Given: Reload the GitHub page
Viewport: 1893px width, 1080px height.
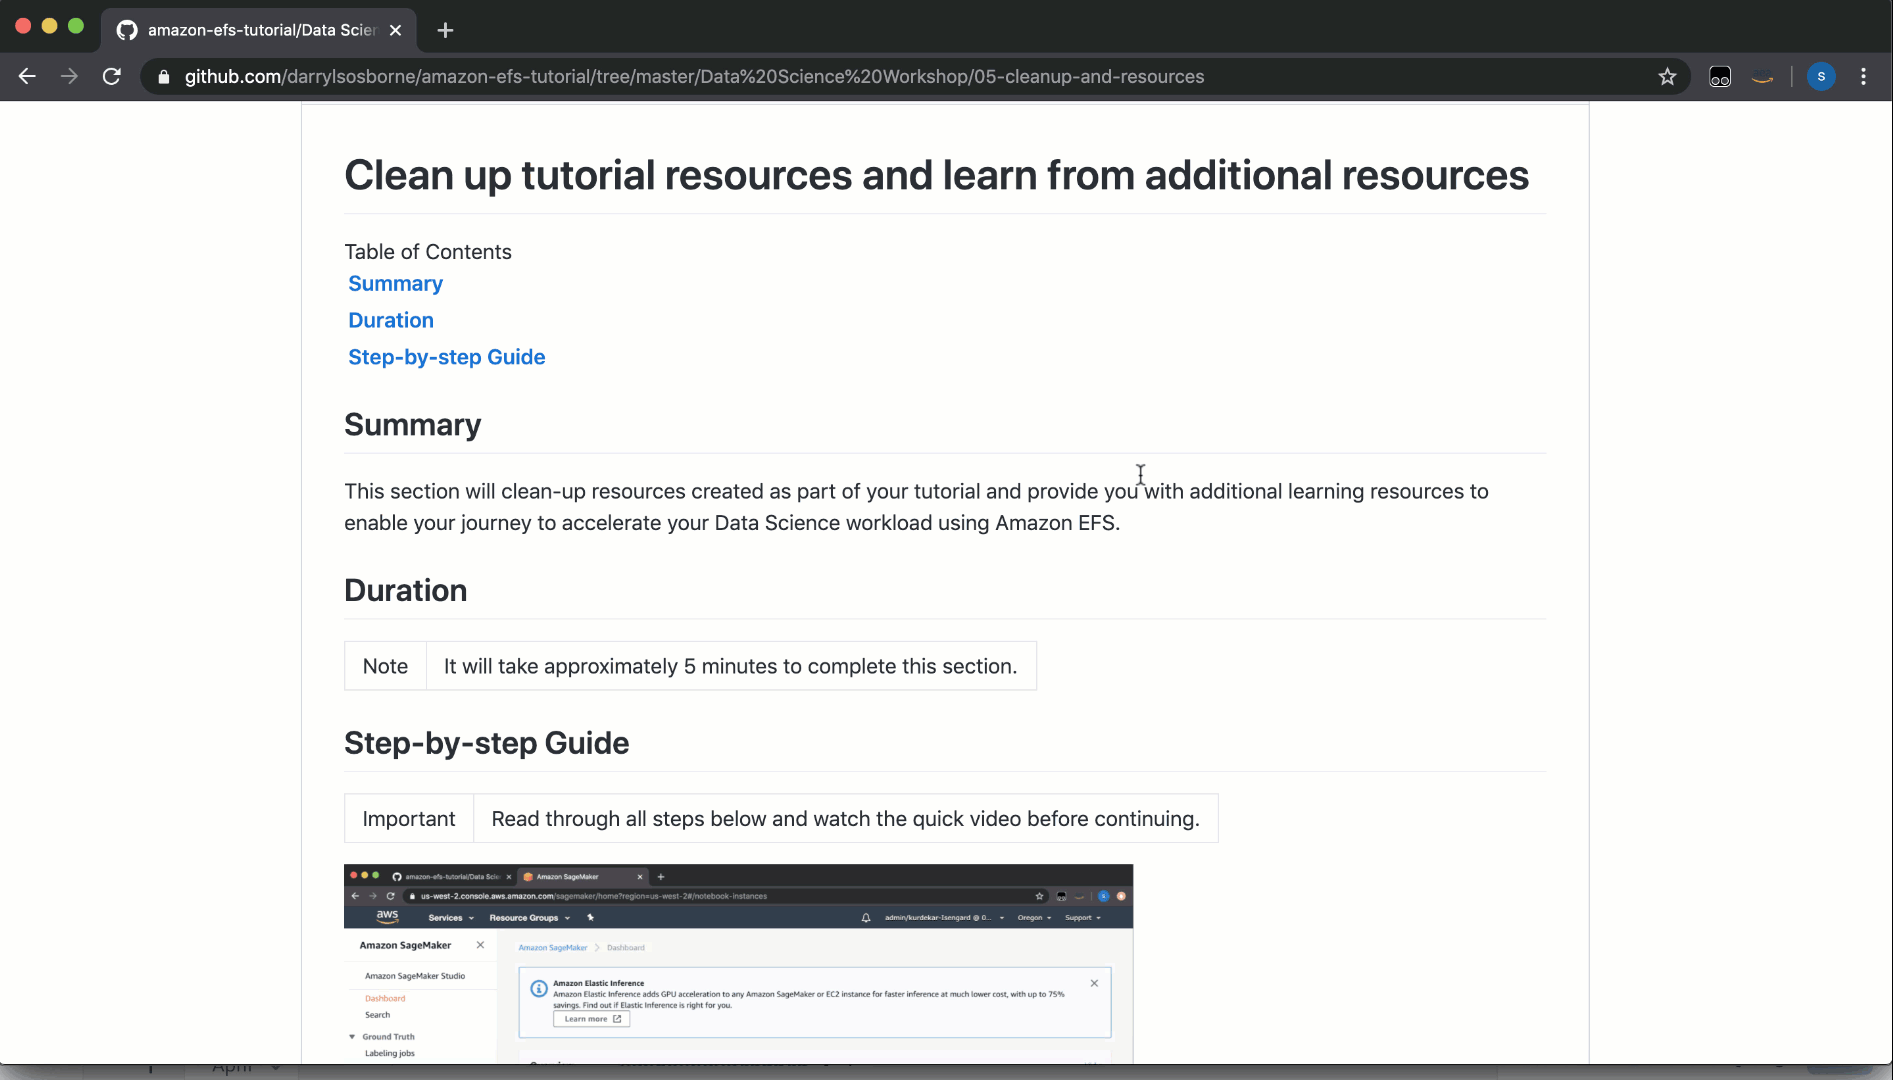Looking at the screenshot, I should click(112, 76).
